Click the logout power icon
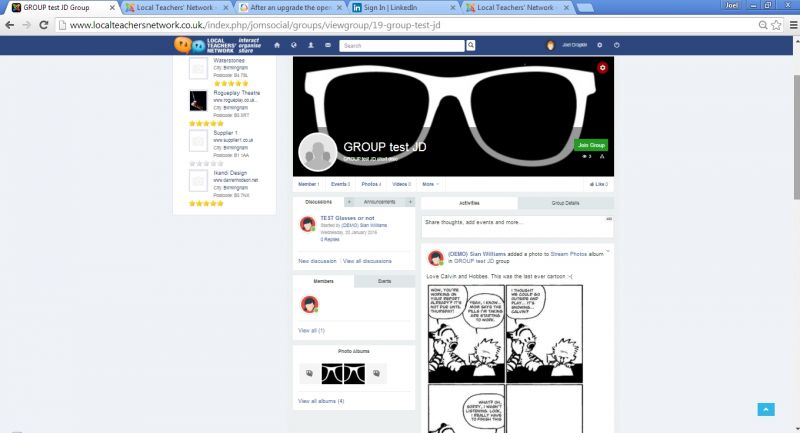Screen dimensions: 800x433 point(616,45)
